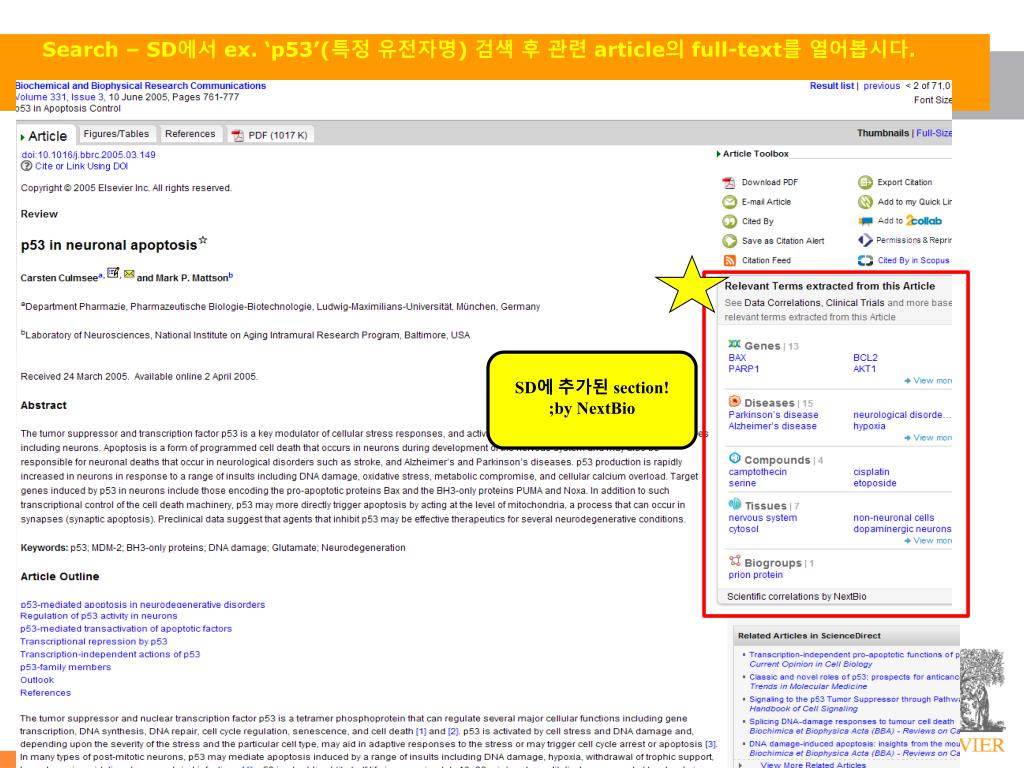Click the cytosol tissue link

coord(744,529)
